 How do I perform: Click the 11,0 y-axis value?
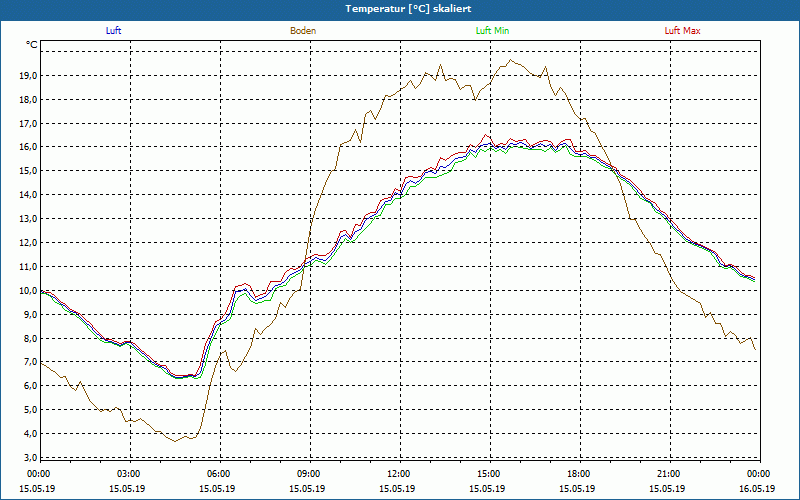pos(27,267)
